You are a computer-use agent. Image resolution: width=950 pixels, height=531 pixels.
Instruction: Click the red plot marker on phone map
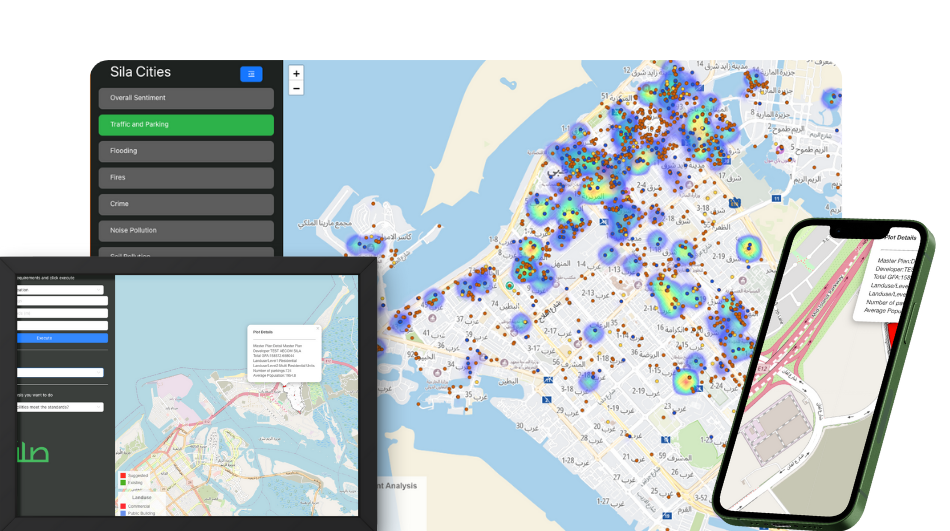click(x=892, y=335)
